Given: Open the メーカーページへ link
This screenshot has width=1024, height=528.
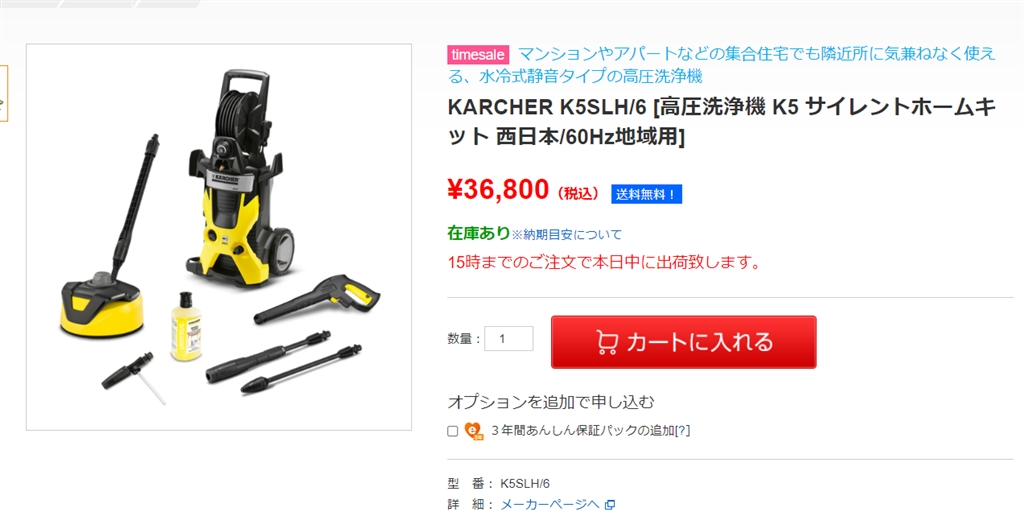Looking at the screenshot, I should point(550,504).
